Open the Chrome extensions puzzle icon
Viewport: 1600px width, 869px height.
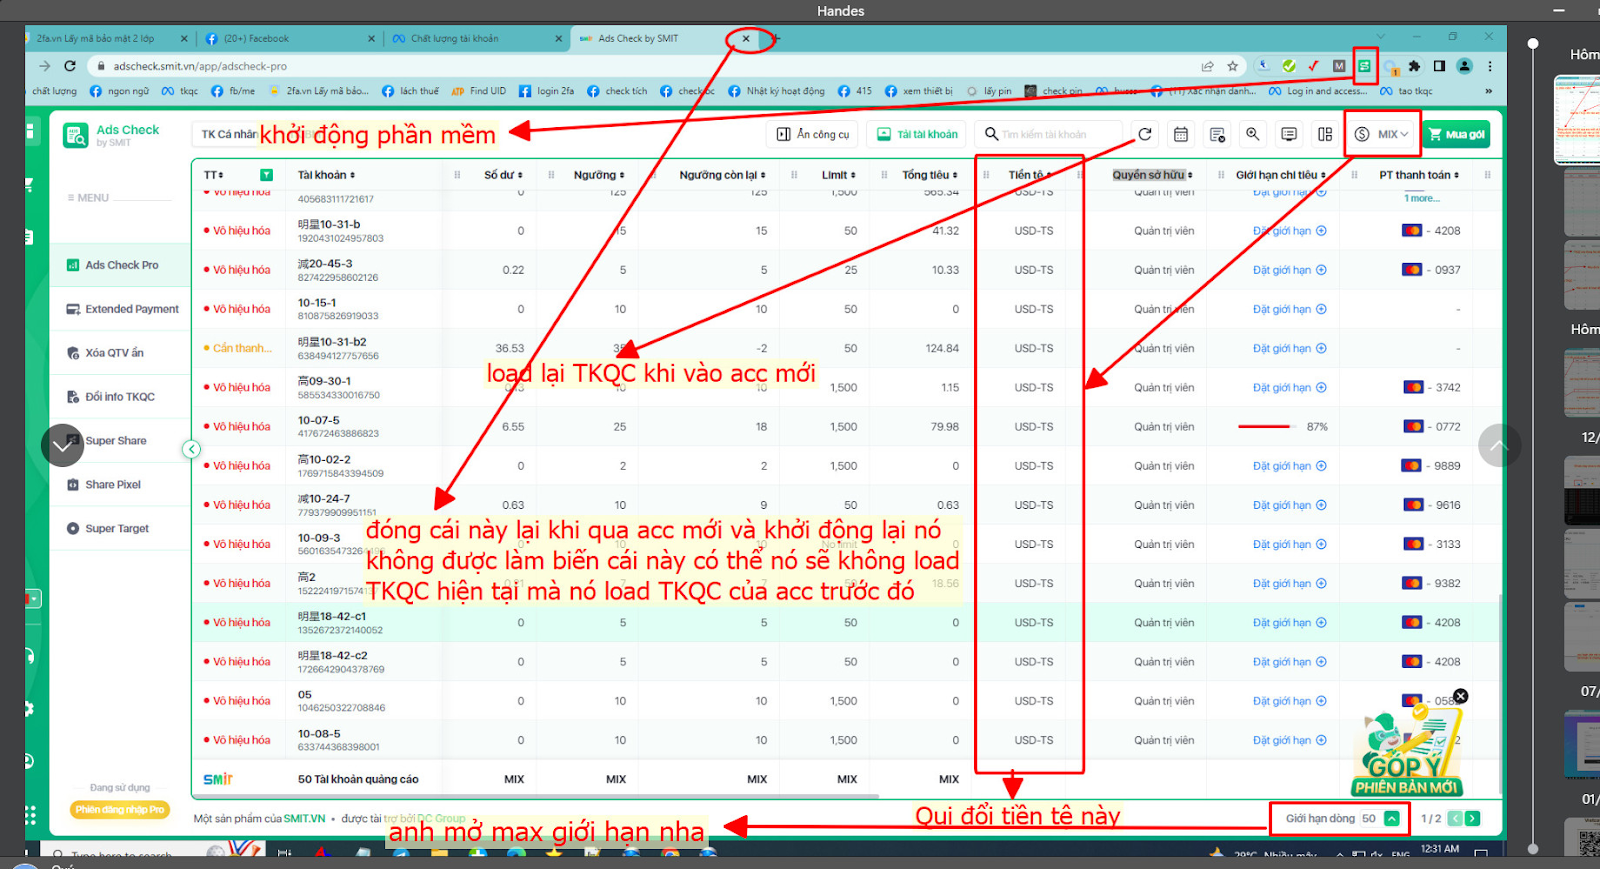pos(1414,66)
